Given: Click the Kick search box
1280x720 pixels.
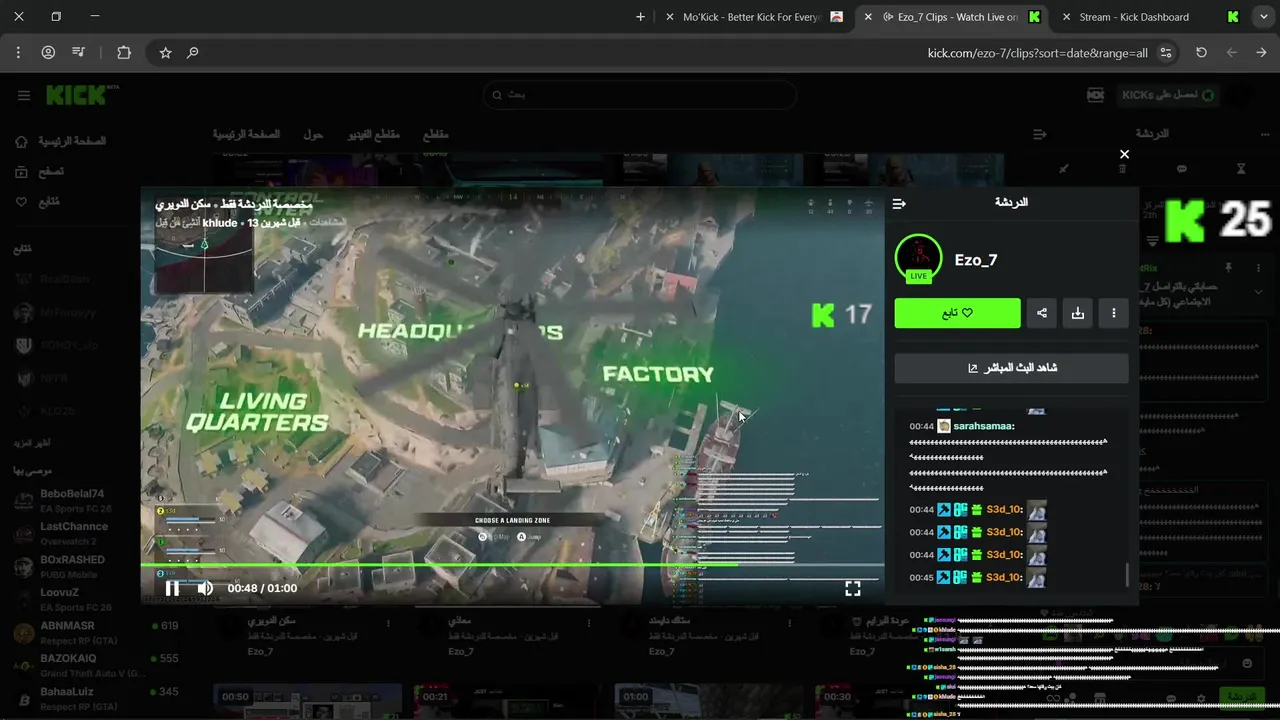Looking at the screenshot, I should (640, 95).
